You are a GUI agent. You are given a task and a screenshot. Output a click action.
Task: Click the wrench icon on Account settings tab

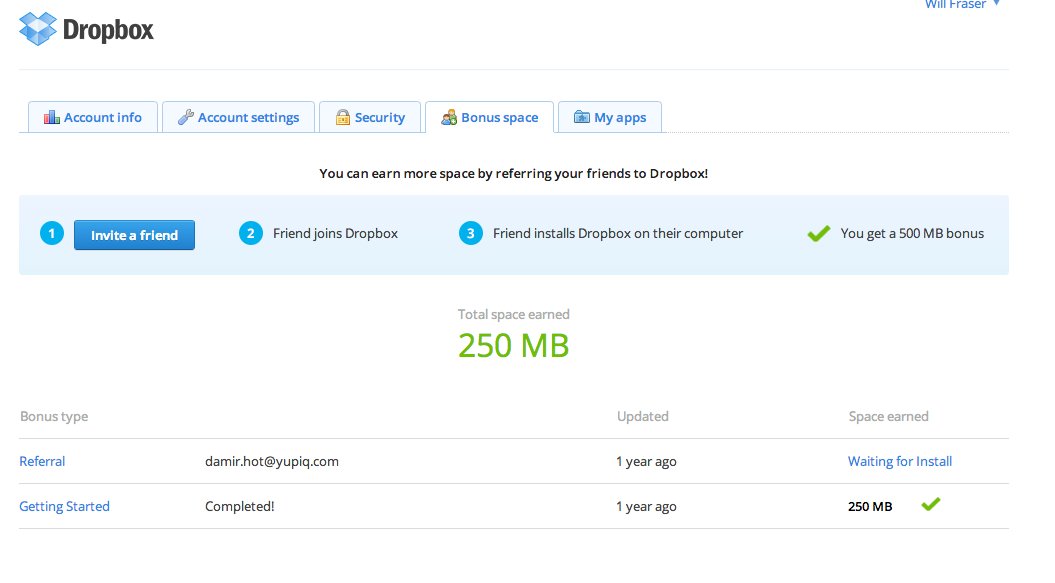tap(186, 118)
